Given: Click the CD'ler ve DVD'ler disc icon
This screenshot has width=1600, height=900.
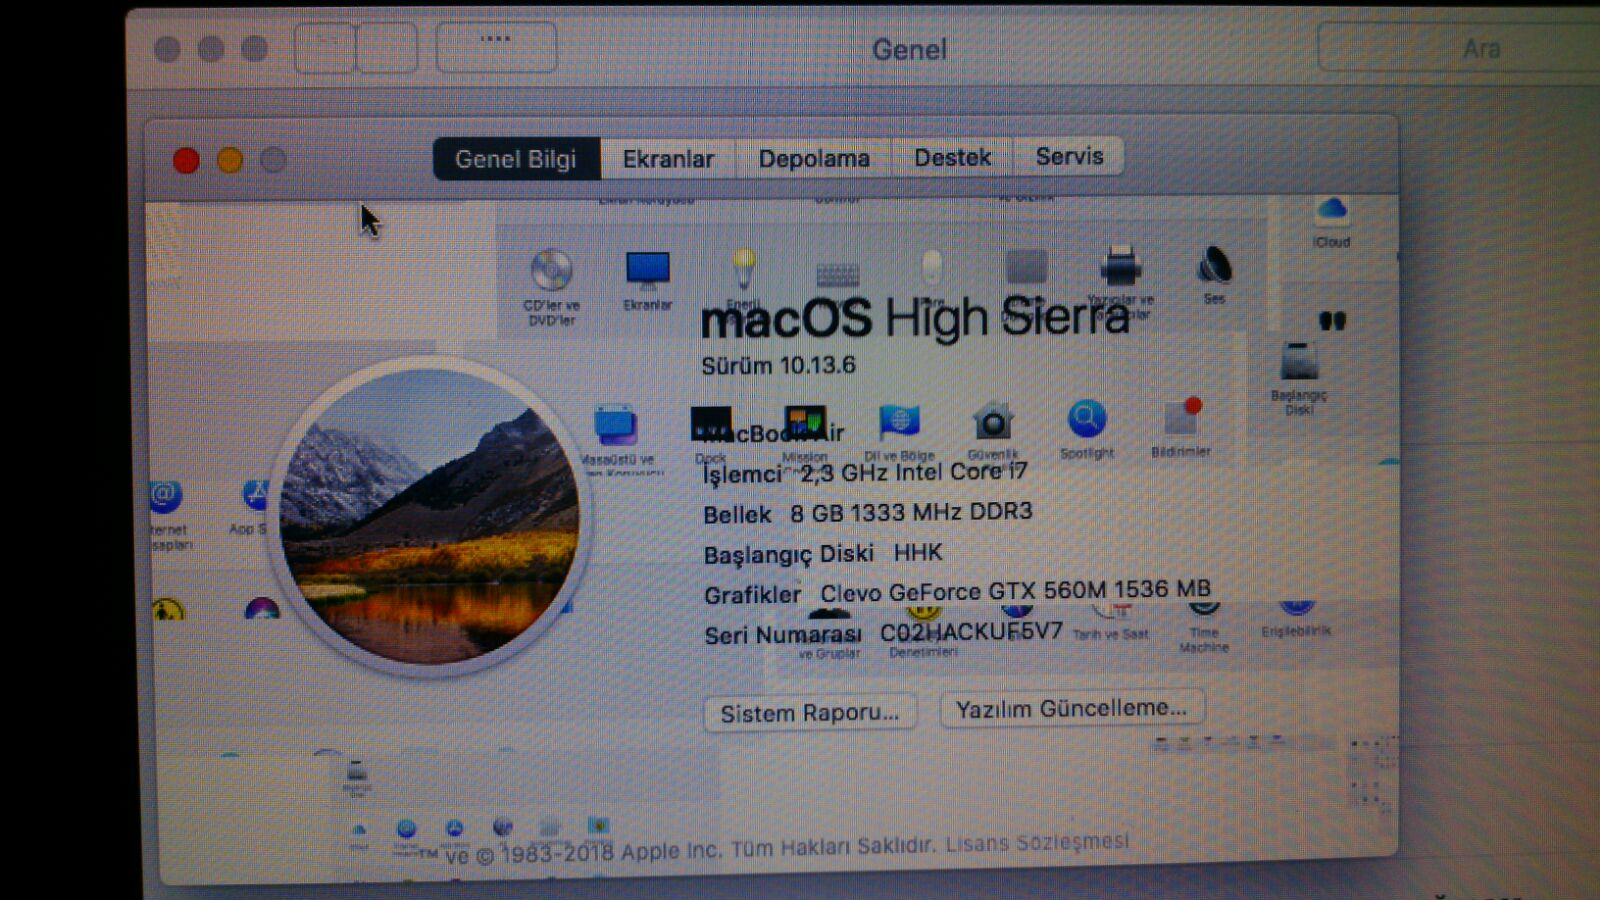Looking at the screenshot, I should click(551, 270).
